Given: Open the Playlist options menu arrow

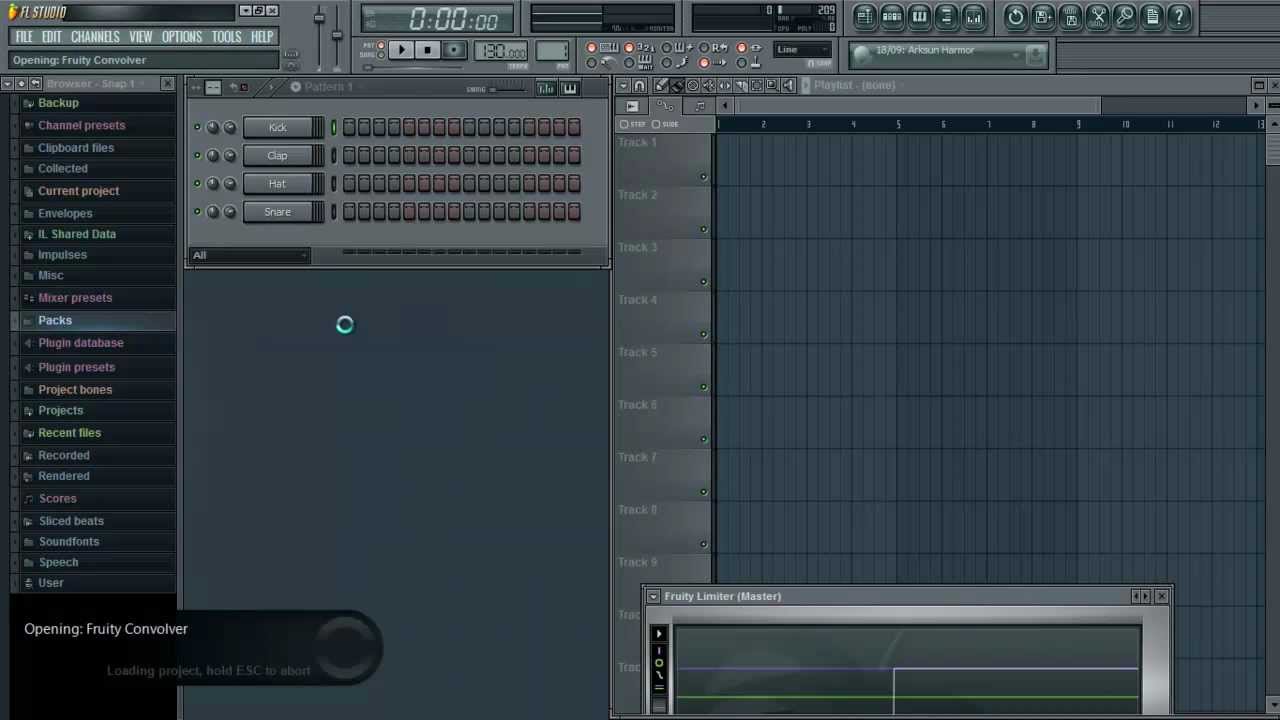Looking at the screenshot, I should [623, 85].
